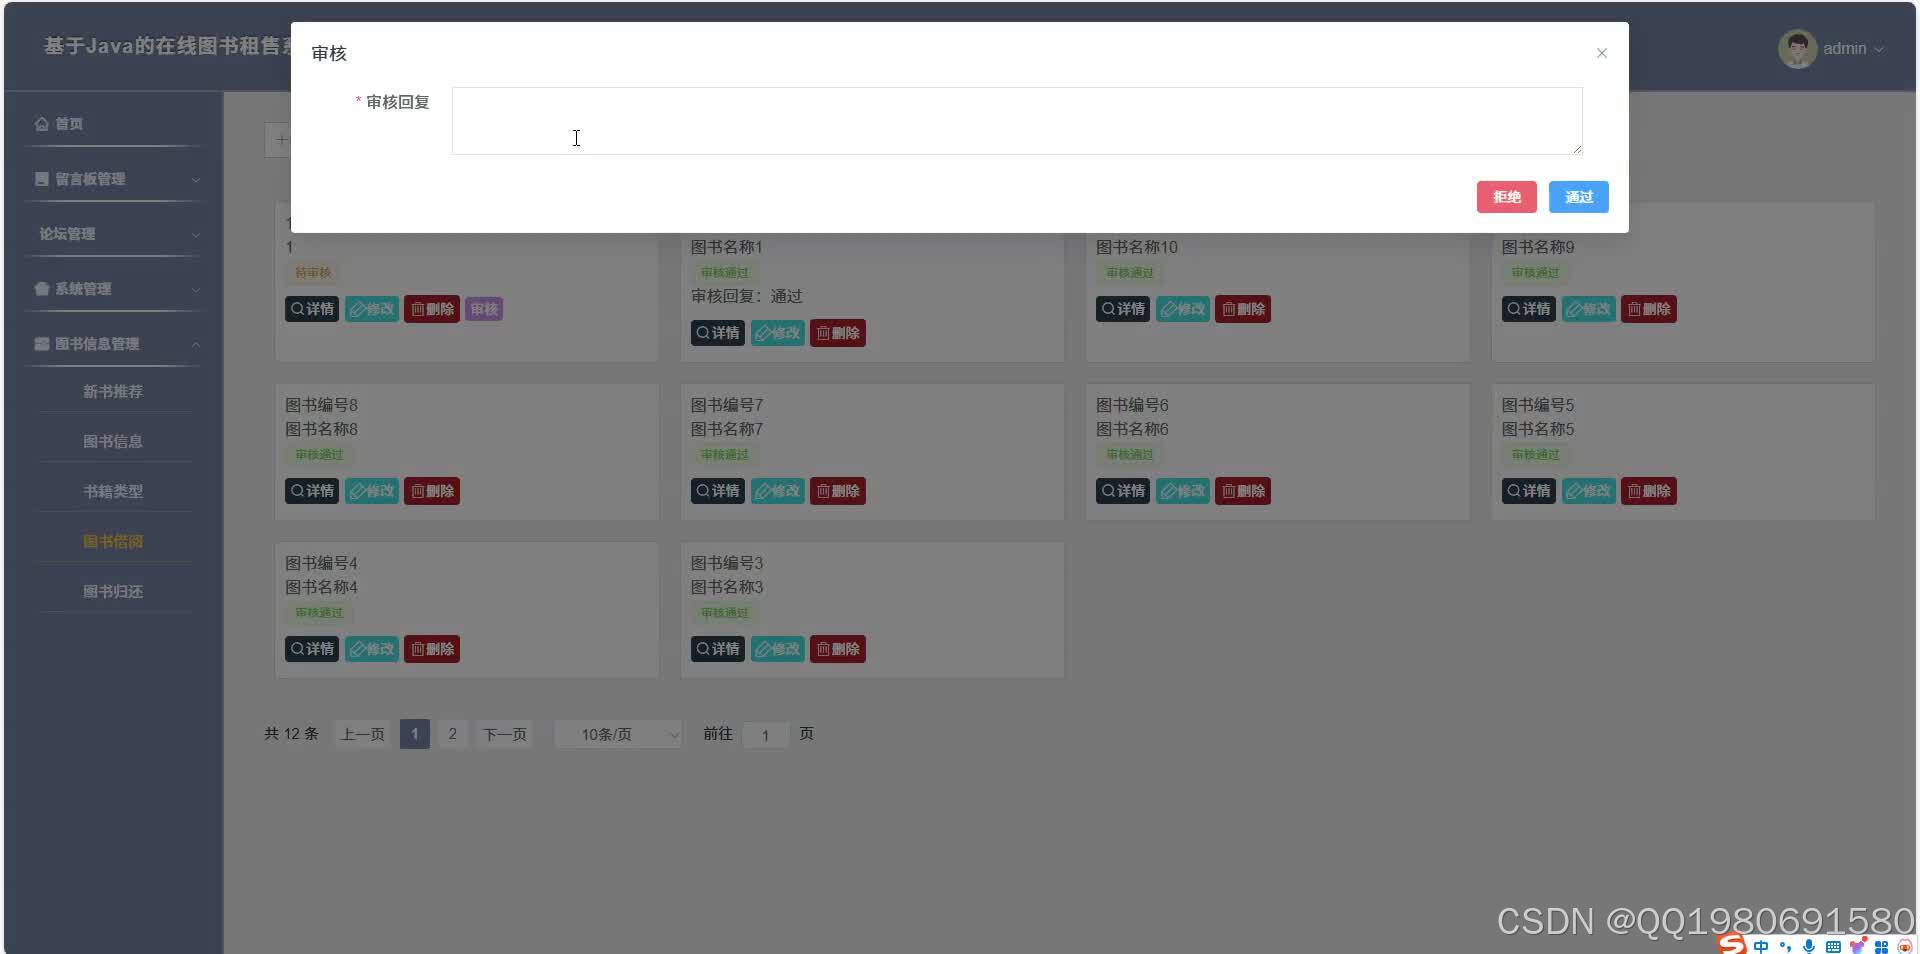The width and height of the screenshot is (1920, 954).
Task: View 详情 of 图书名称6
Action: click(x=1123, y=491)
